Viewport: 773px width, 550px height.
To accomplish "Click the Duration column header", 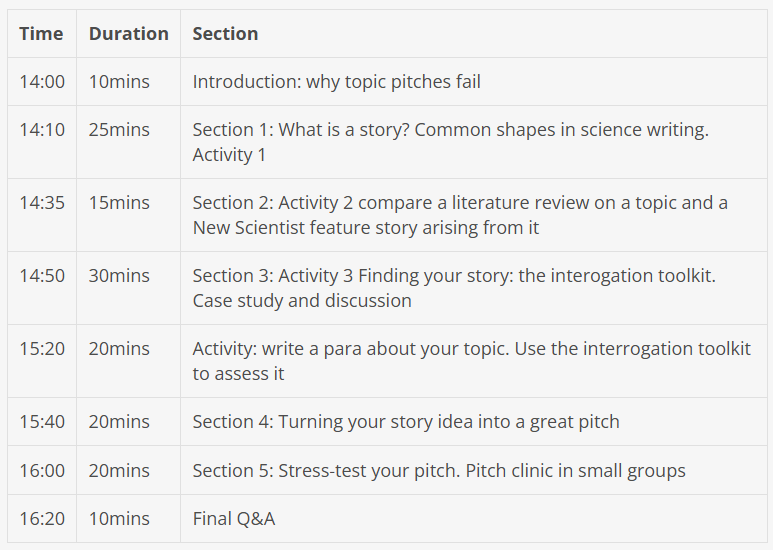I will 129,34.
